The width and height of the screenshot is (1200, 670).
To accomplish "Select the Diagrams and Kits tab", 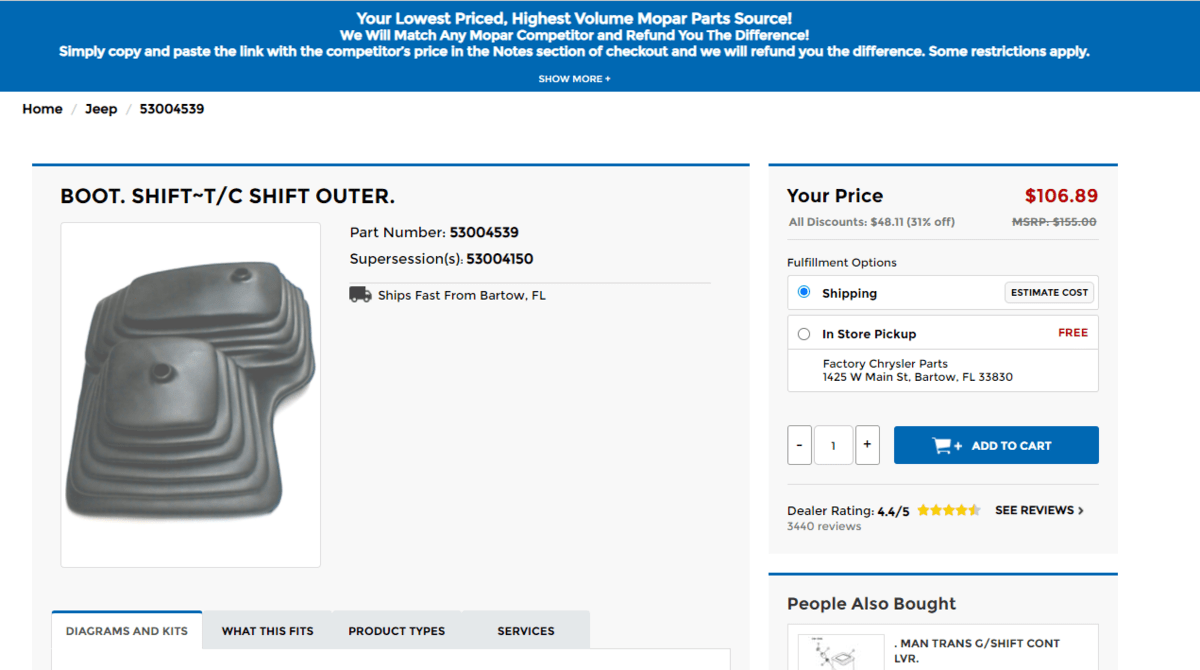I will pos(127,631).
